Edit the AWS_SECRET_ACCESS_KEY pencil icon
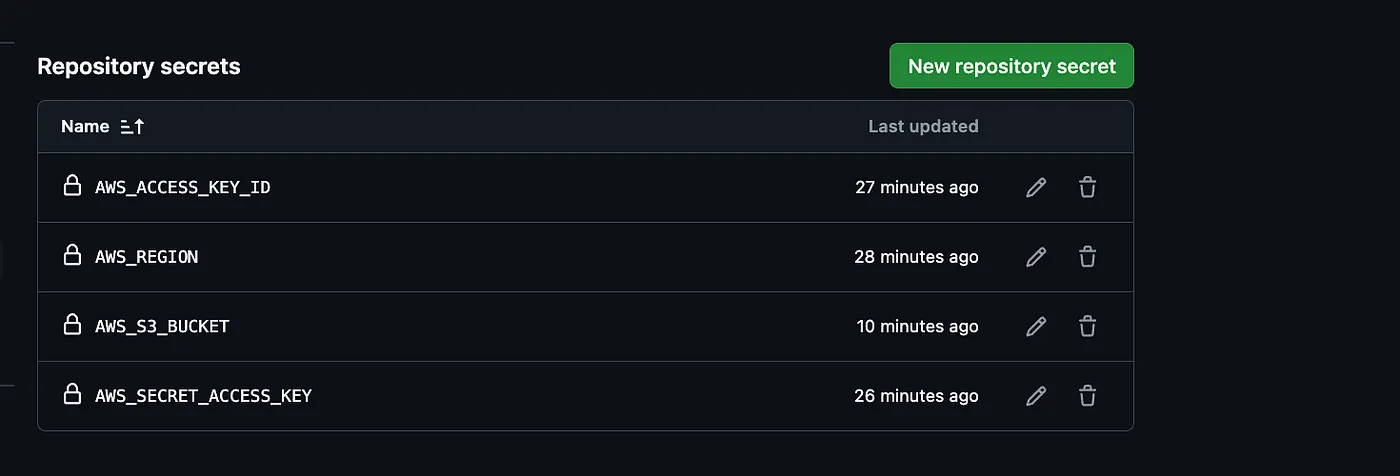This screenshot has width=1400, height=476. pos(1036,396)
